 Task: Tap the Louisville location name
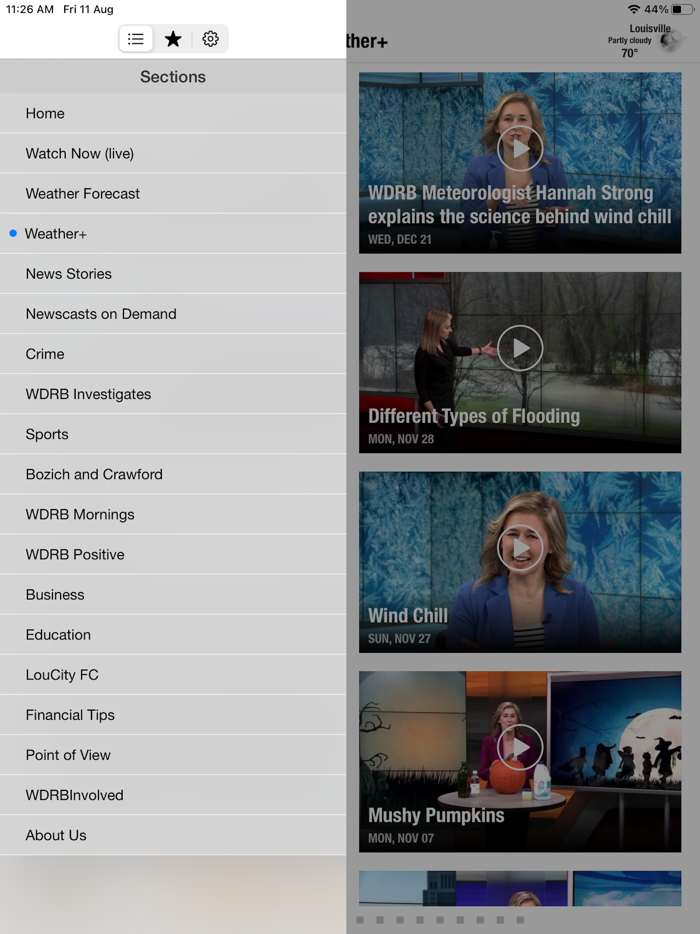(x=650, y=29)
